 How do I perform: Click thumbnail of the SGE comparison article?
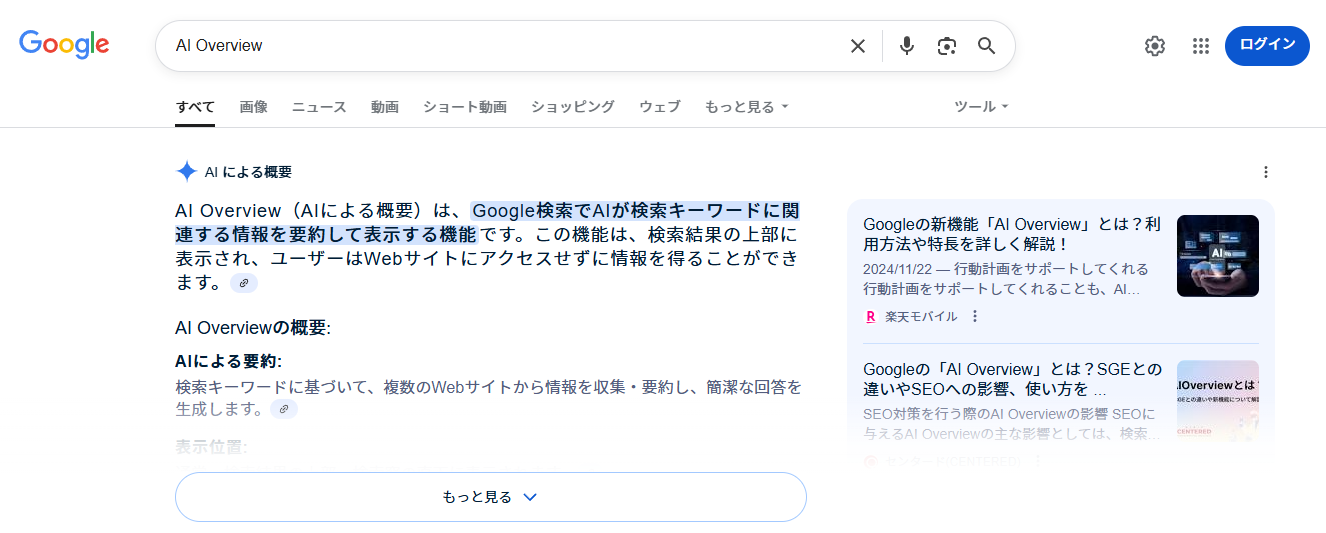pos(1218,400)
